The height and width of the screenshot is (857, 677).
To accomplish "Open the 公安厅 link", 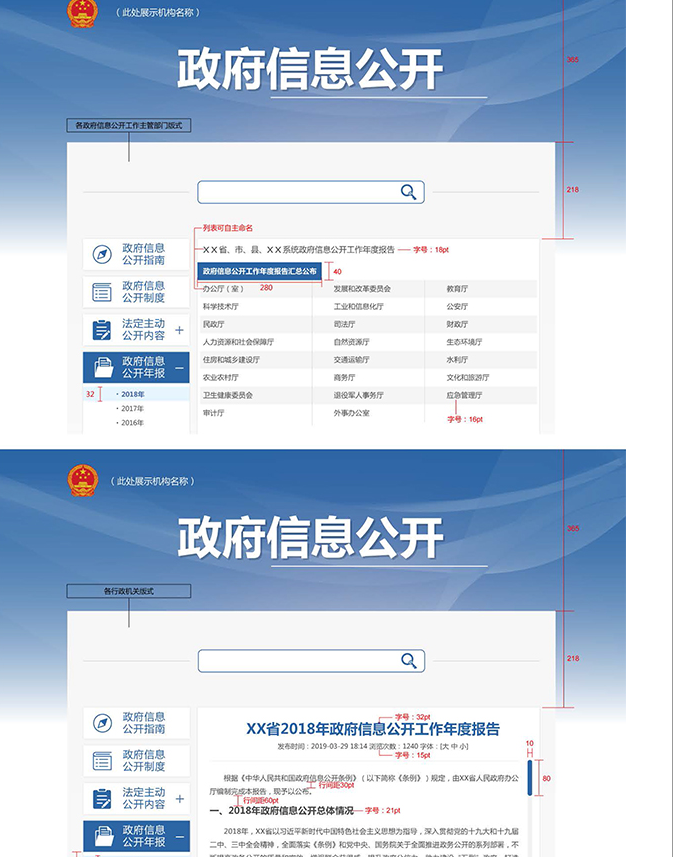I will point(457,306).
